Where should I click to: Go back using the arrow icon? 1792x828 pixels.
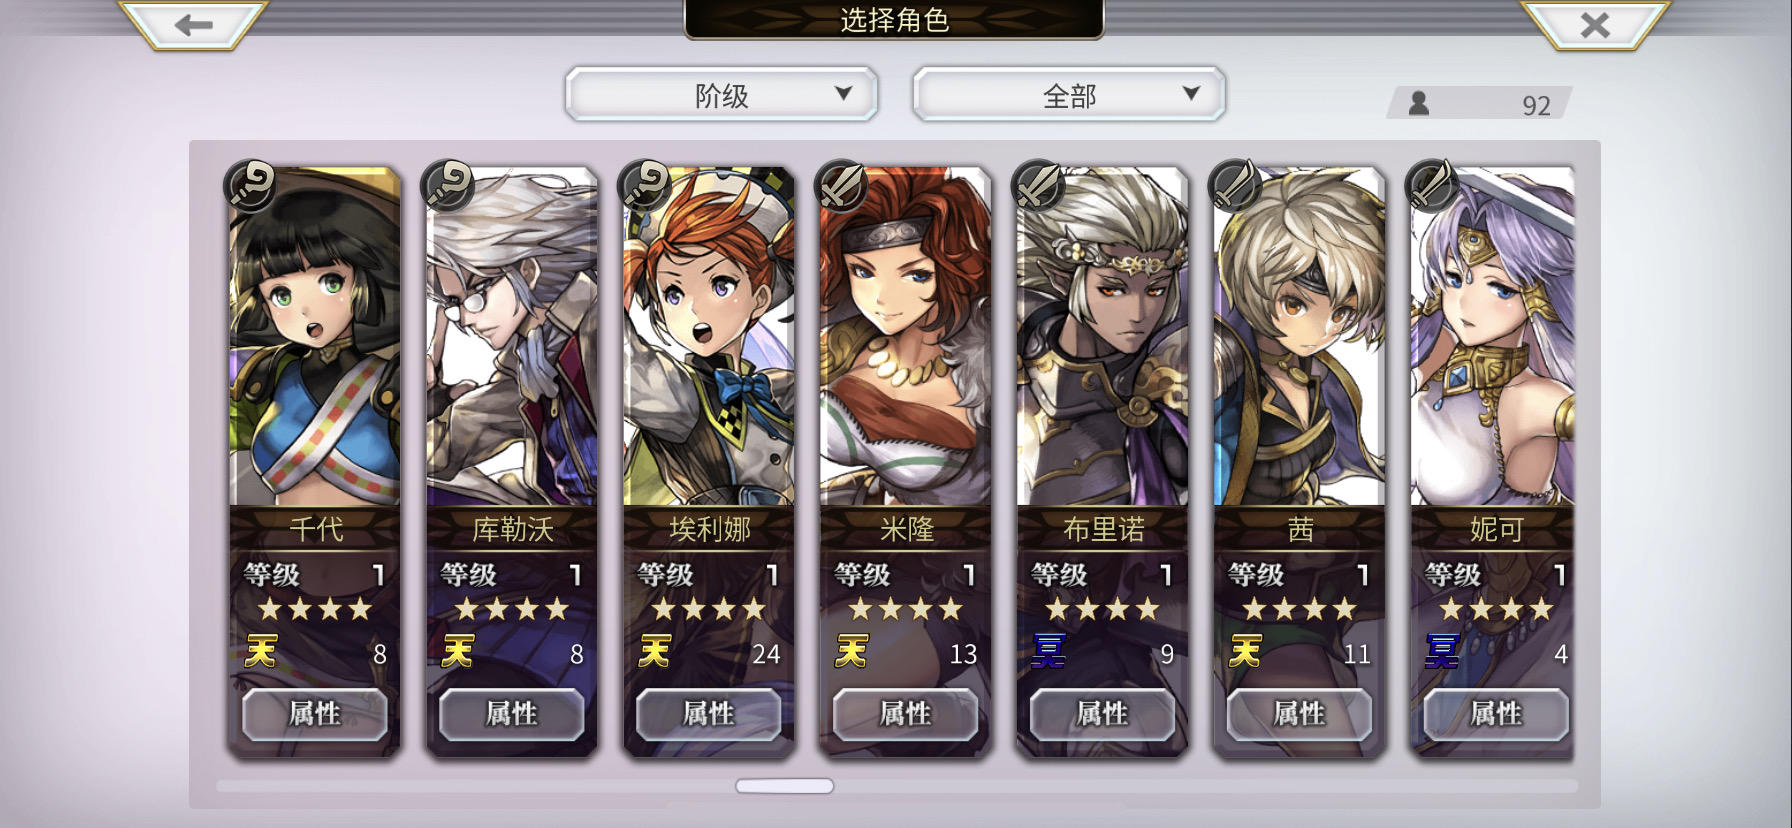tap(193, 25)
